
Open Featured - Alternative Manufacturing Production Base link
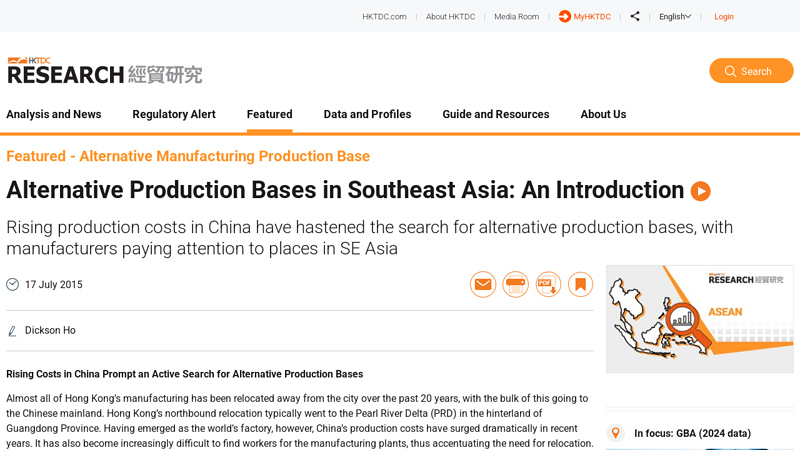188,156
